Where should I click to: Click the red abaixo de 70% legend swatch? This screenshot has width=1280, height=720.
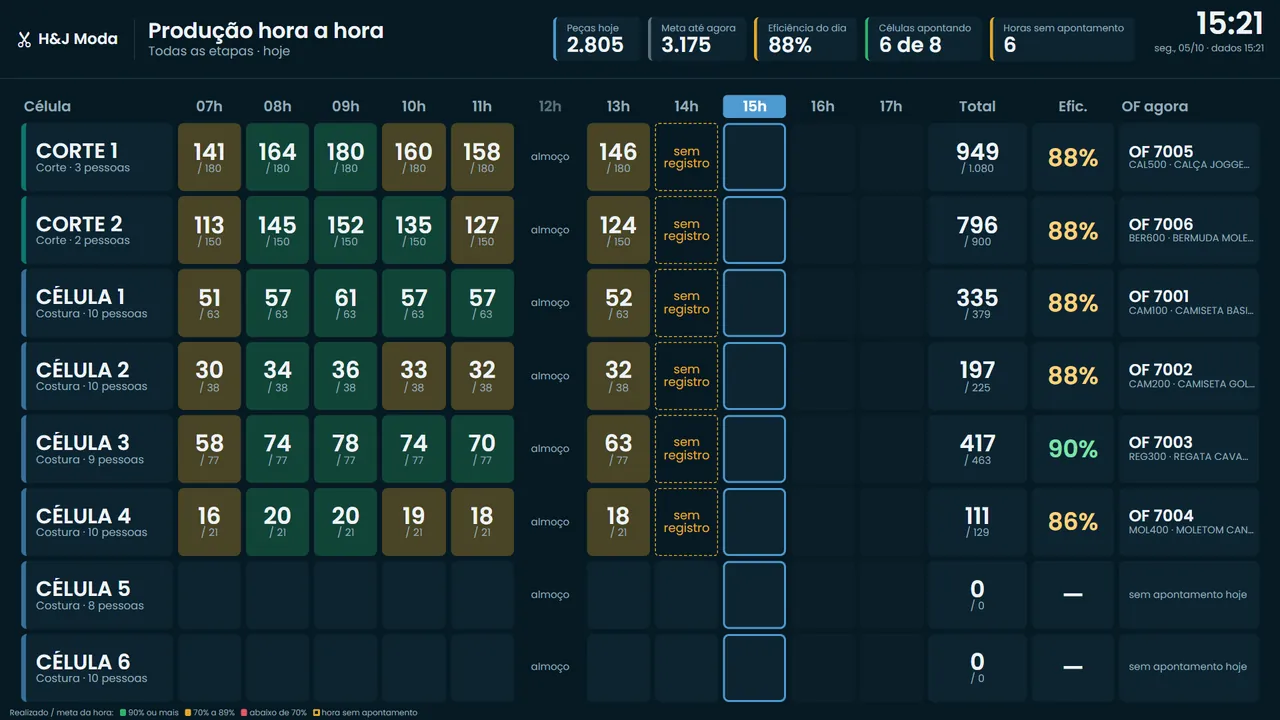(x=243, y=713)
